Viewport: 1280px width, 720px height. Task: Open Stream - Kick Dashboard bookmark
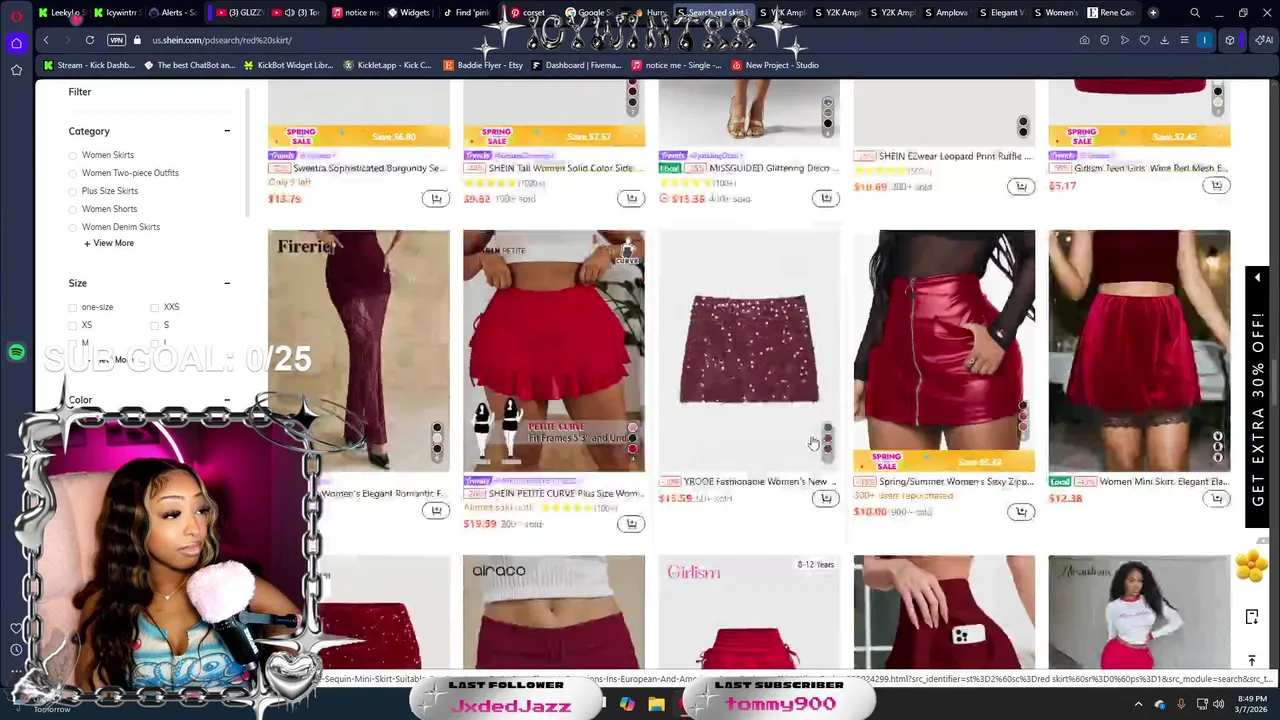pyautogui.click(x=89, y=65)
